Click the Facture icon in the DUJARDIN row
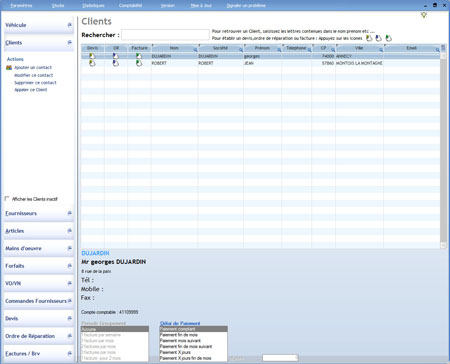This screenshot has width=450, height=364. point(139,56)
